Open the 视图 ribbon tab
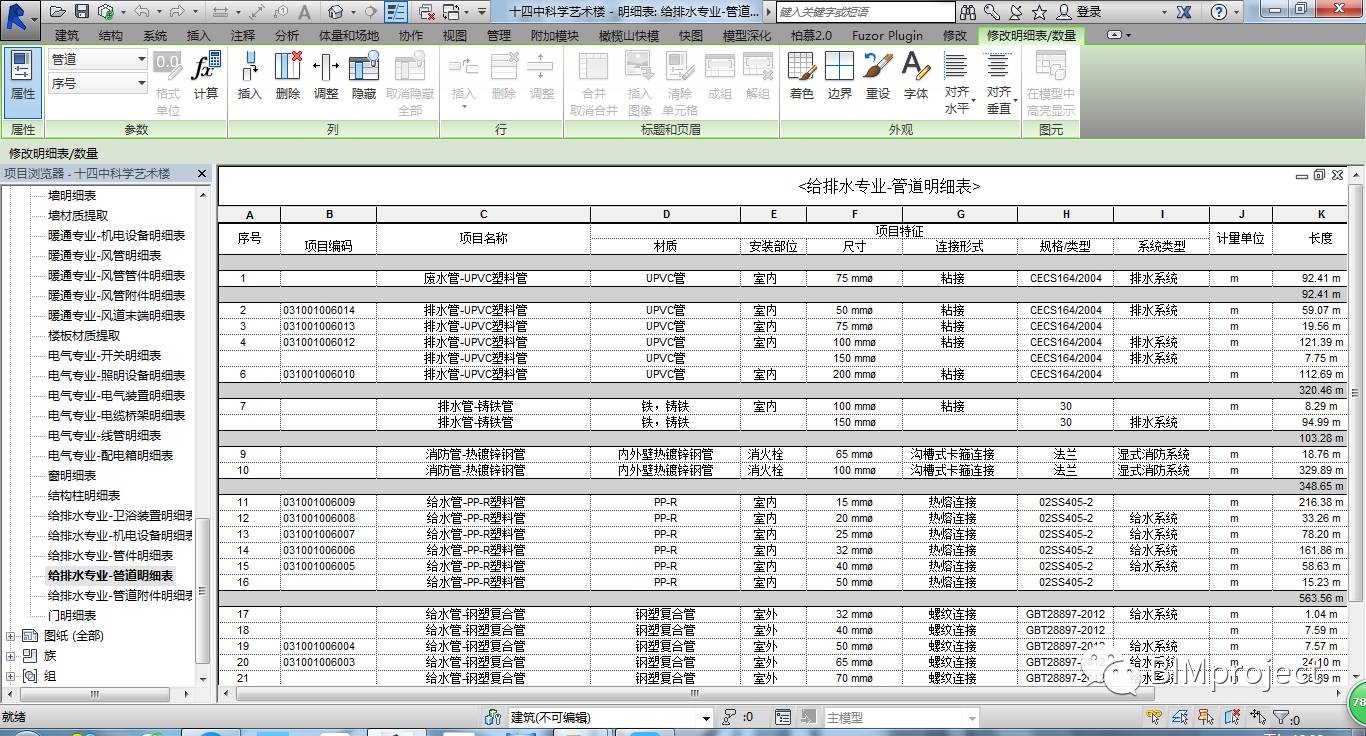Viewport: 1366px width, 736px height. point(455,35)
